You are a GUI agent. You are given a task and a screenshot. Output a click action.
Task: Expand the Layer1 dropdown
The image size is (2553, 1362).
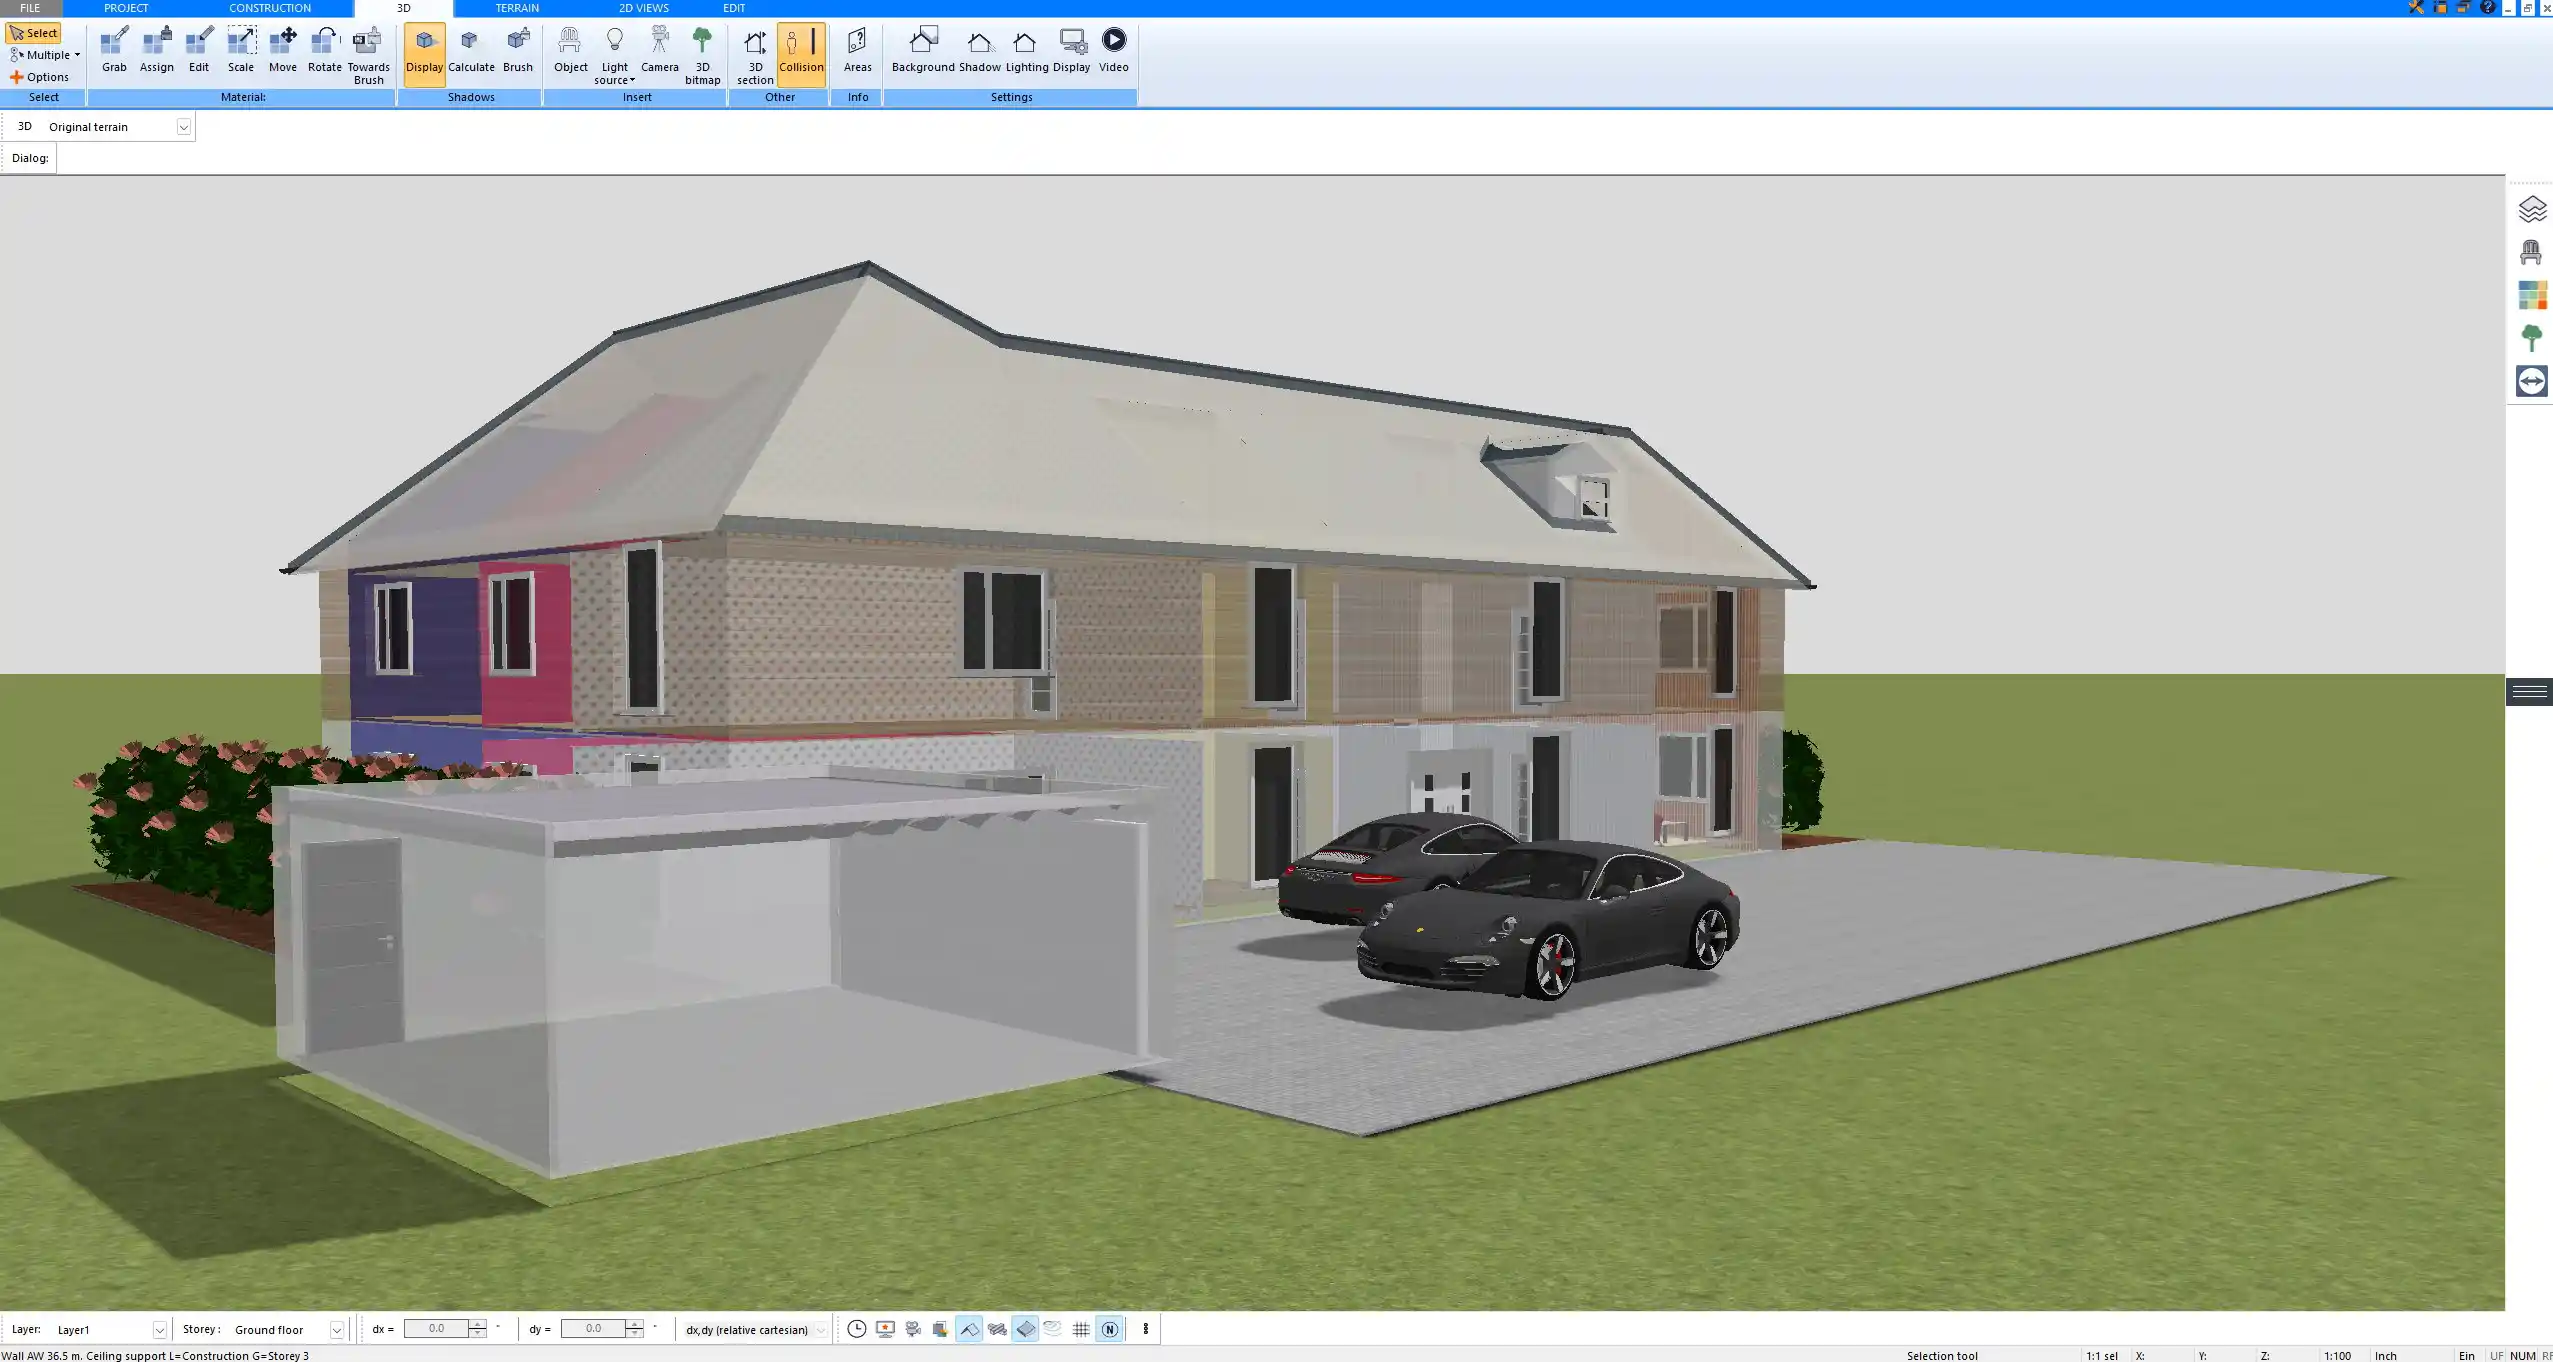coord(160,1329)
